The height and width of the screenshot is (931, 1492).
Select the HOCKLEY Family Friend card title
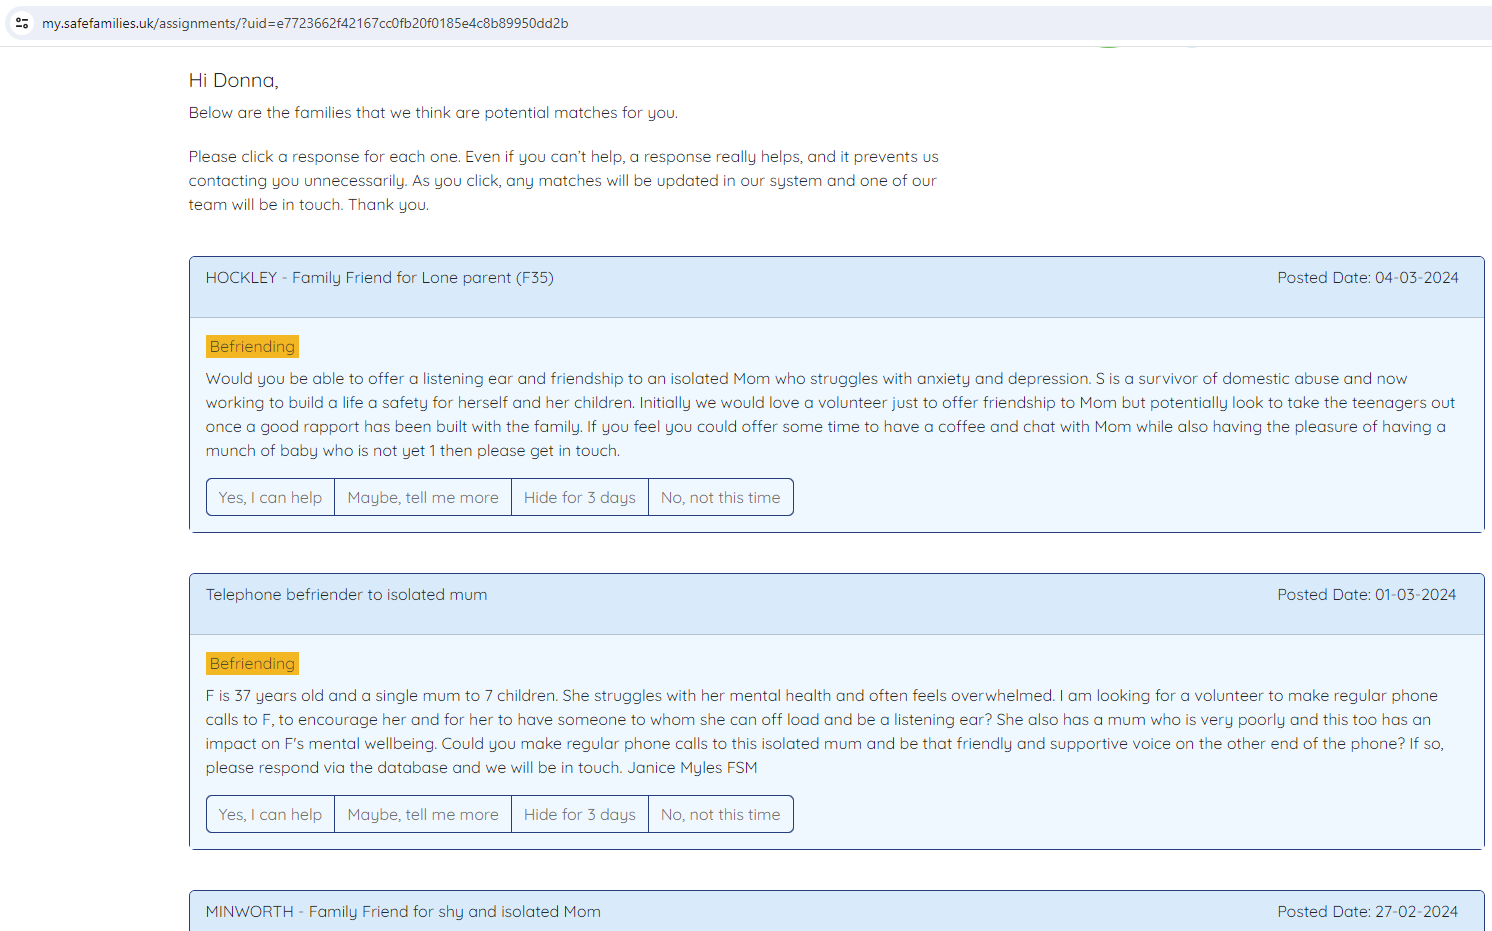pyautogui.click(x=379, y=278)
